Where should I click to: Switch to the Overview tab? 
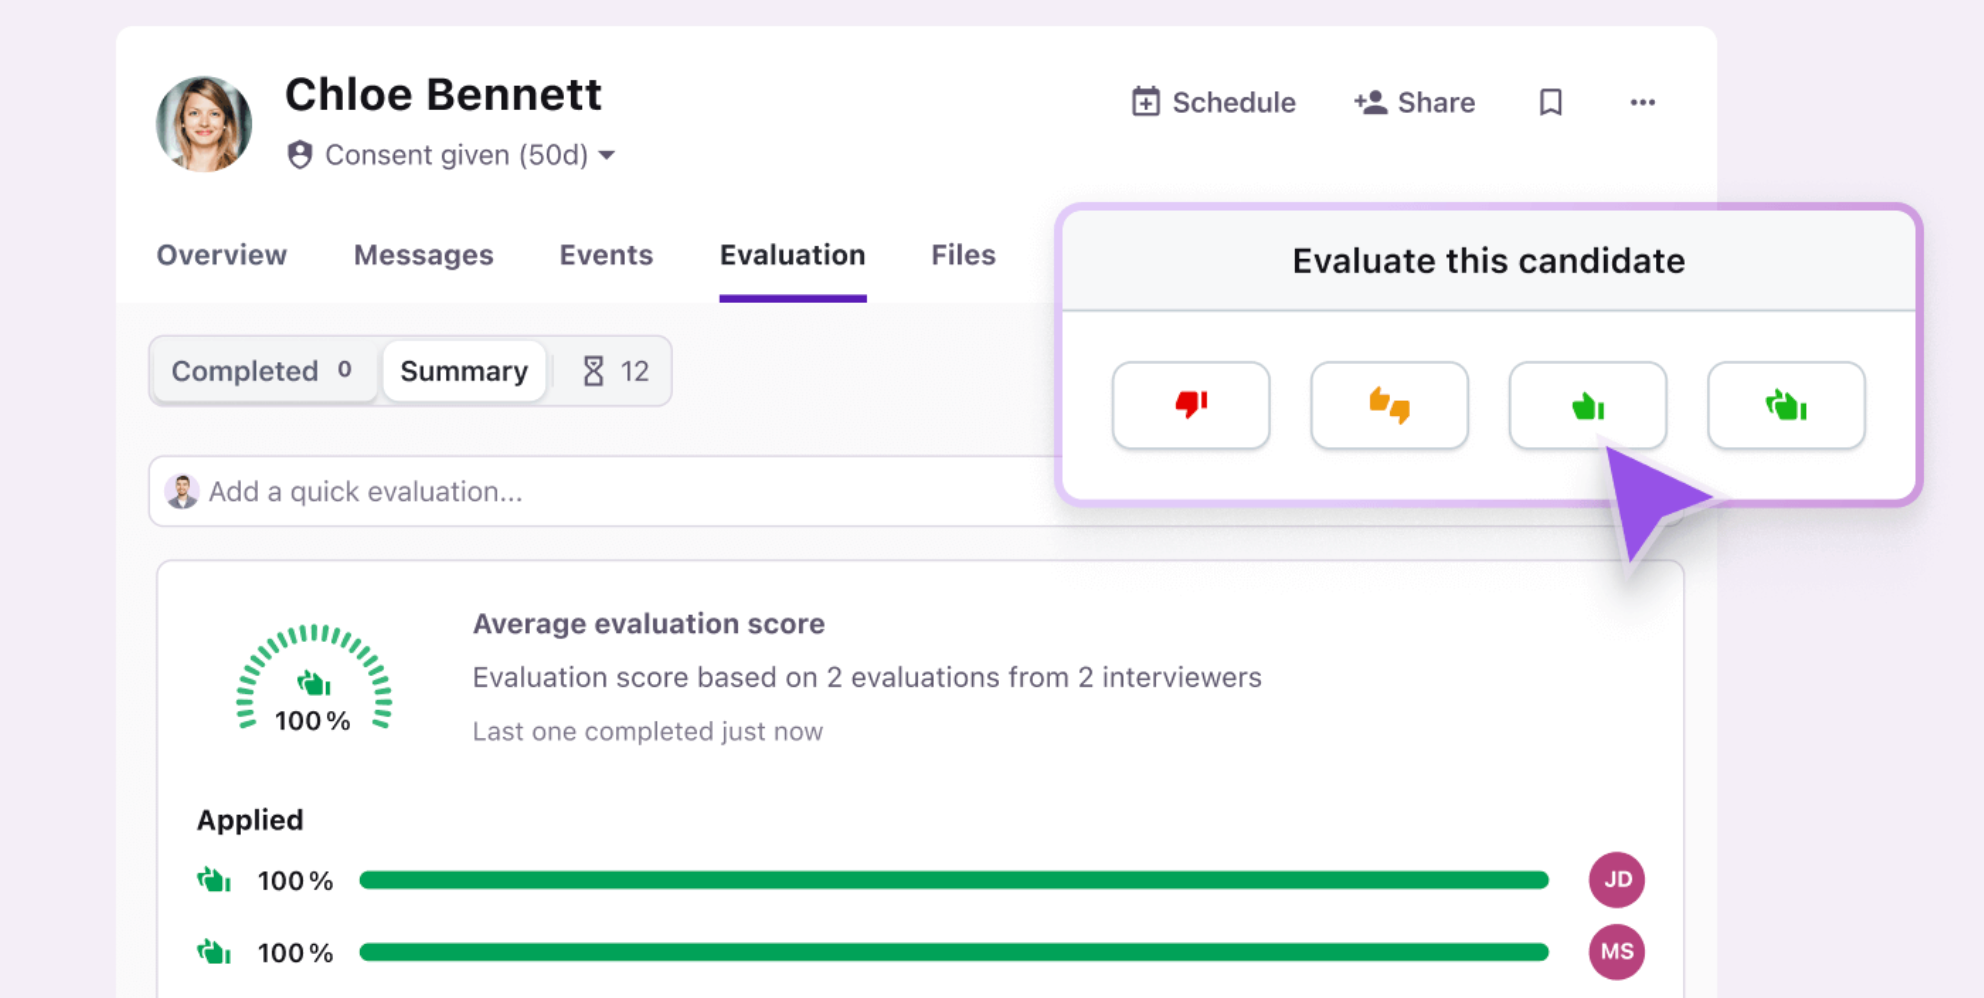pyautogui.click(x=221, y=255)
